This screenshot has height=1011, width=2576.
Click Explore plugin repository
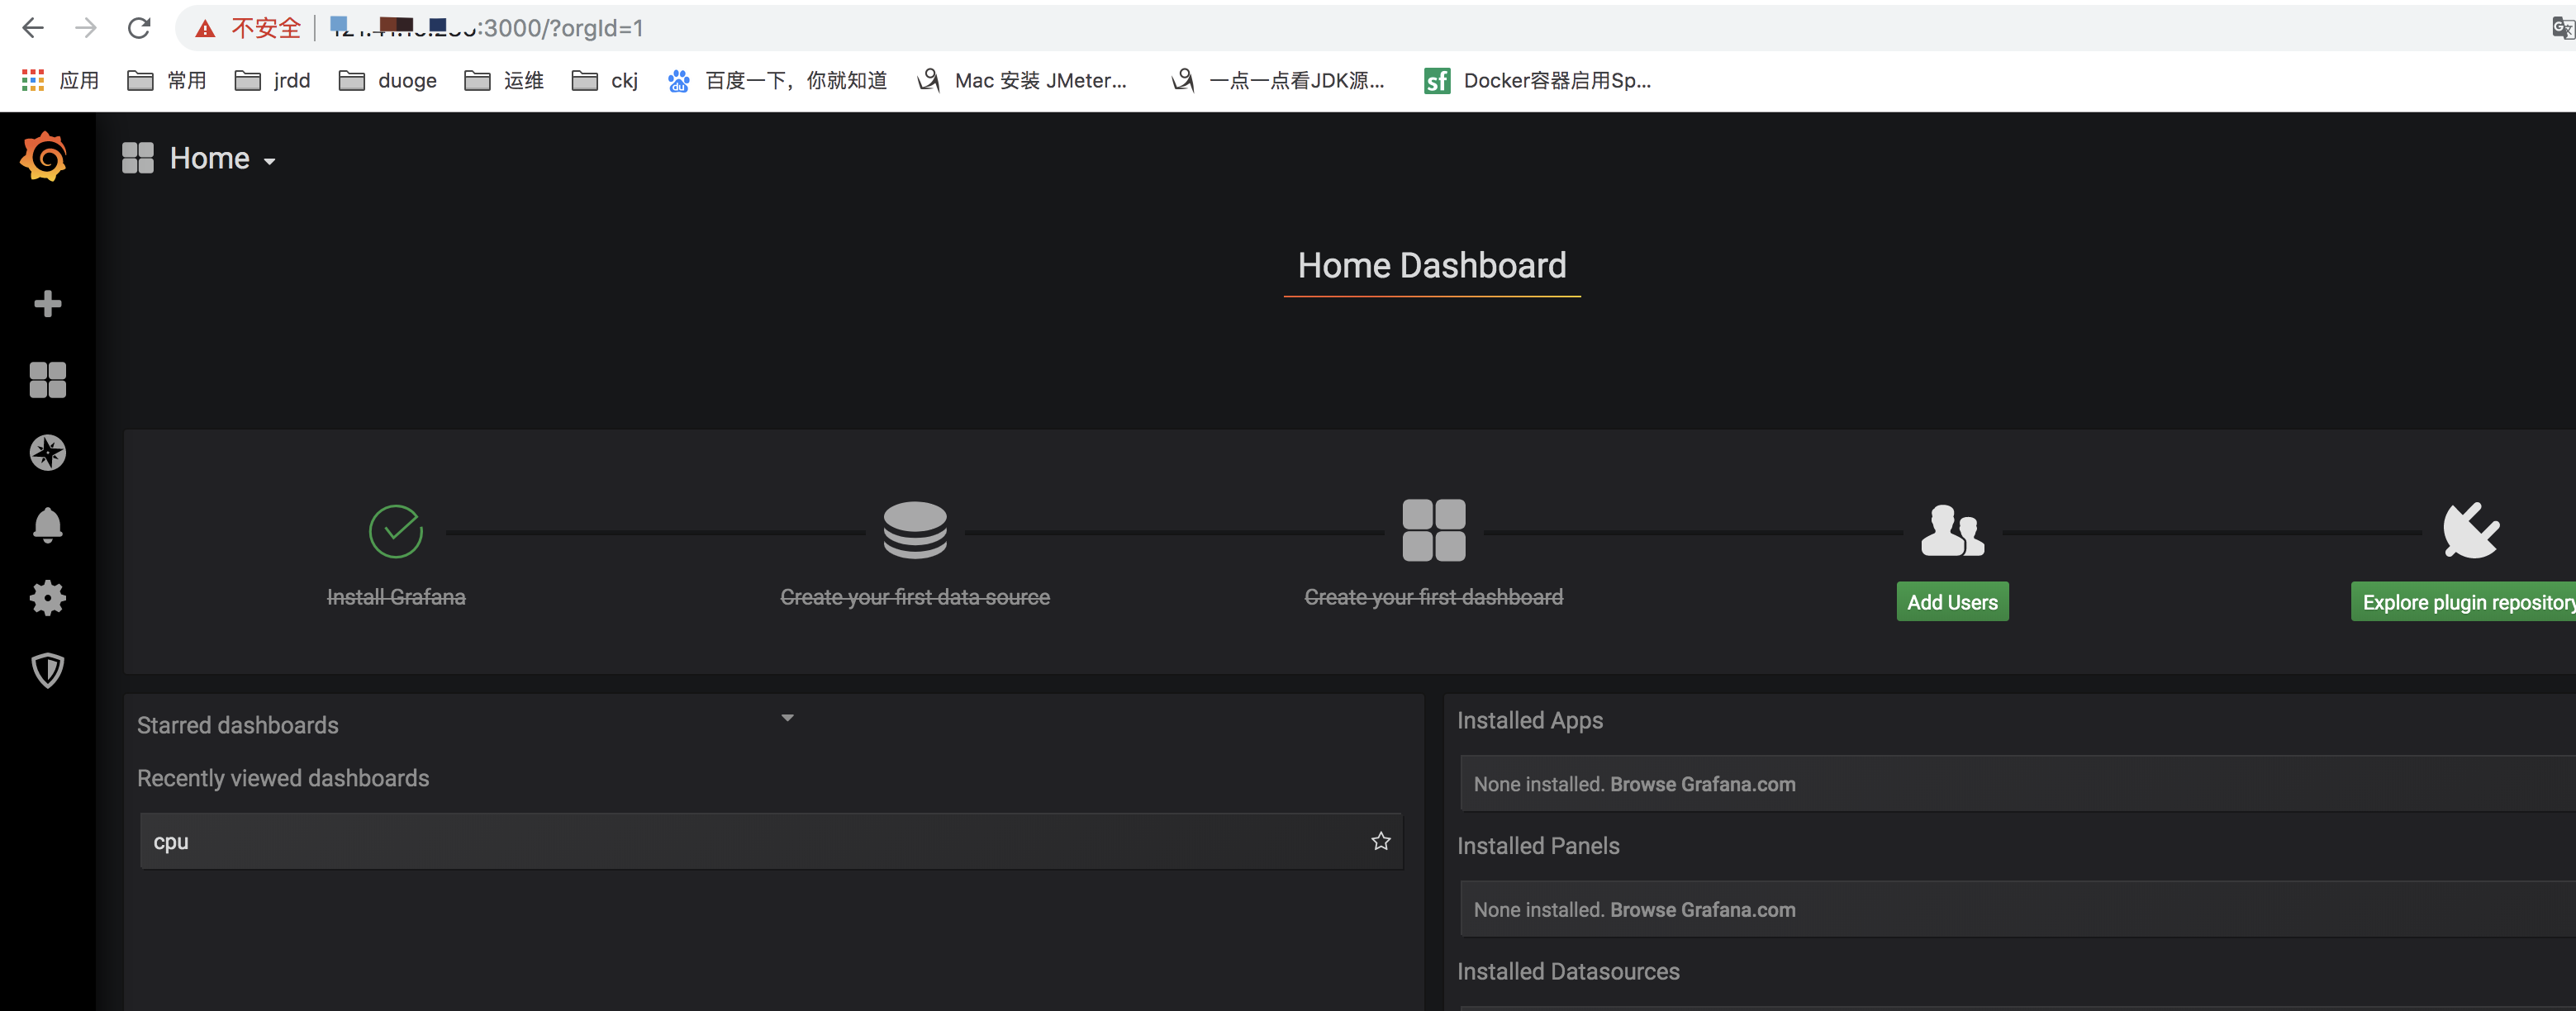click(2465, 601)
